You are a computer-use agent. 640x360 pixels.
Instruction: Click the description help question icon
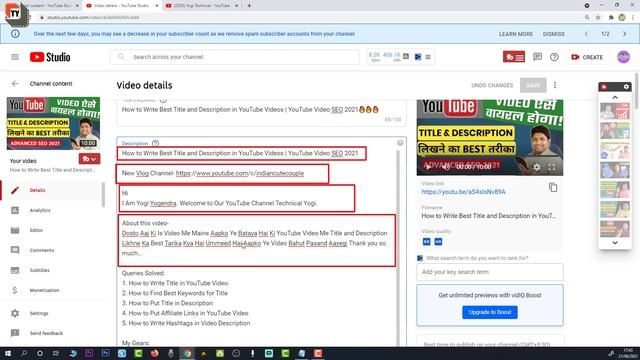click(x=156, y=143)
